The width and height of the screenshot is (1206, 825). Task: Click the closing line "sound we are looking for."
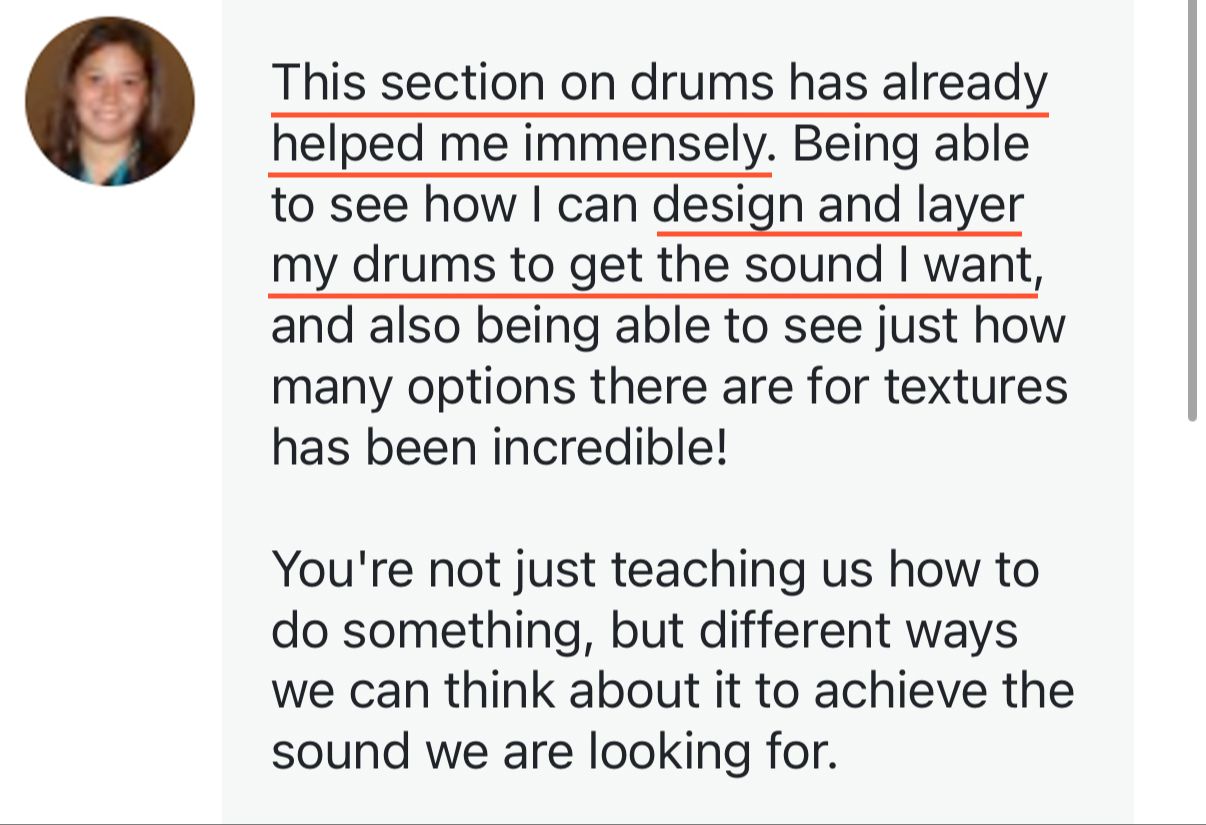(554, 752)
